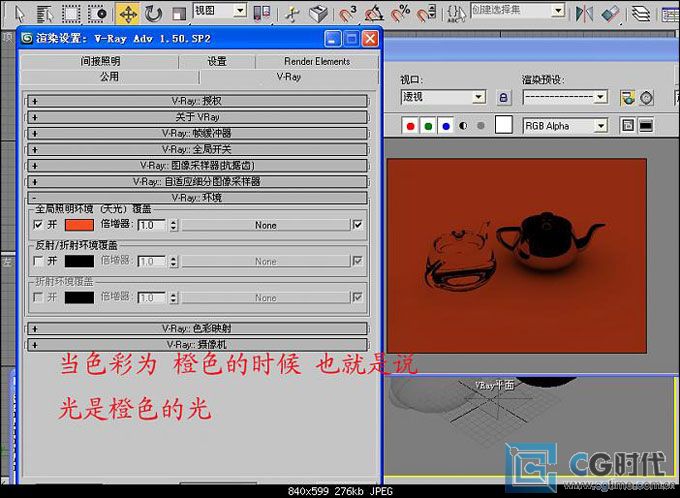
Task: Toggle 3D Snaps magnet icon
Action: 347,13
